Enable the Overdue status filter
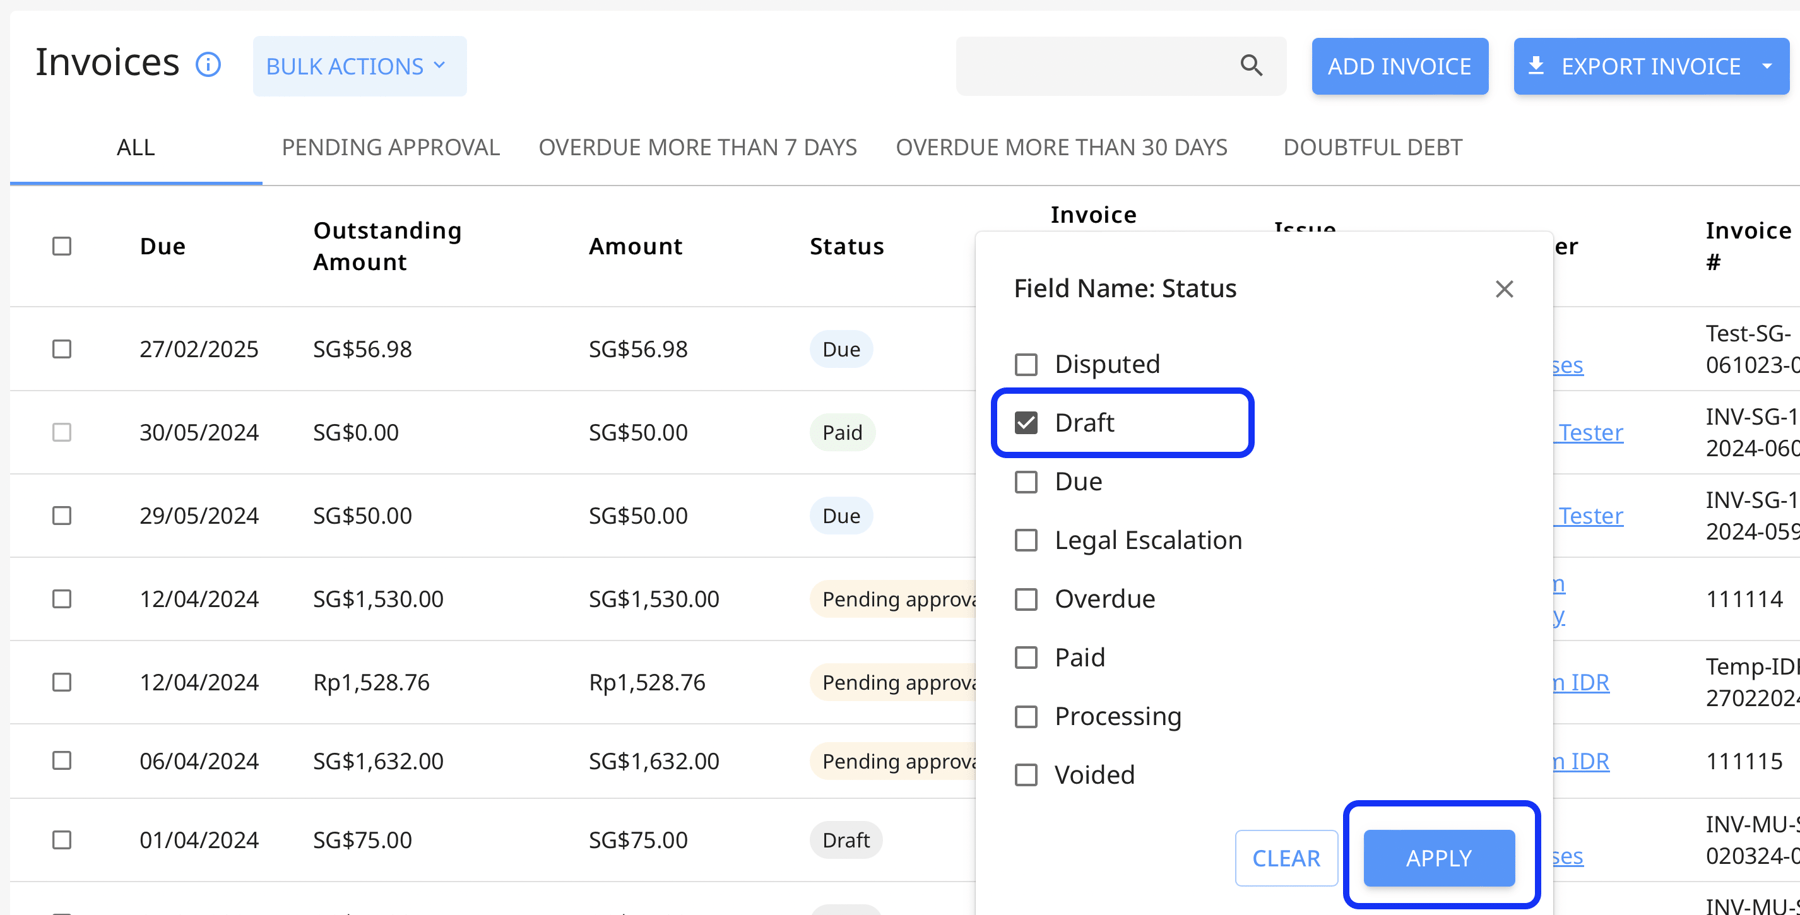The height and width of the screenshot is (915, 1800). point(1026,599)
